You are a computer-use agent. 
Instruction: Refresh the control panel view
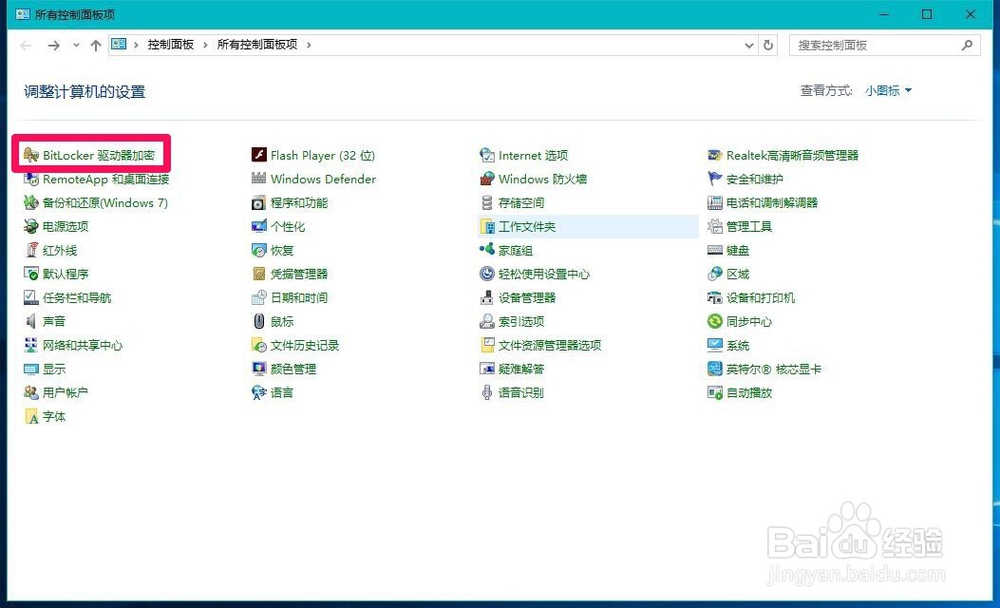coord(768,45)
